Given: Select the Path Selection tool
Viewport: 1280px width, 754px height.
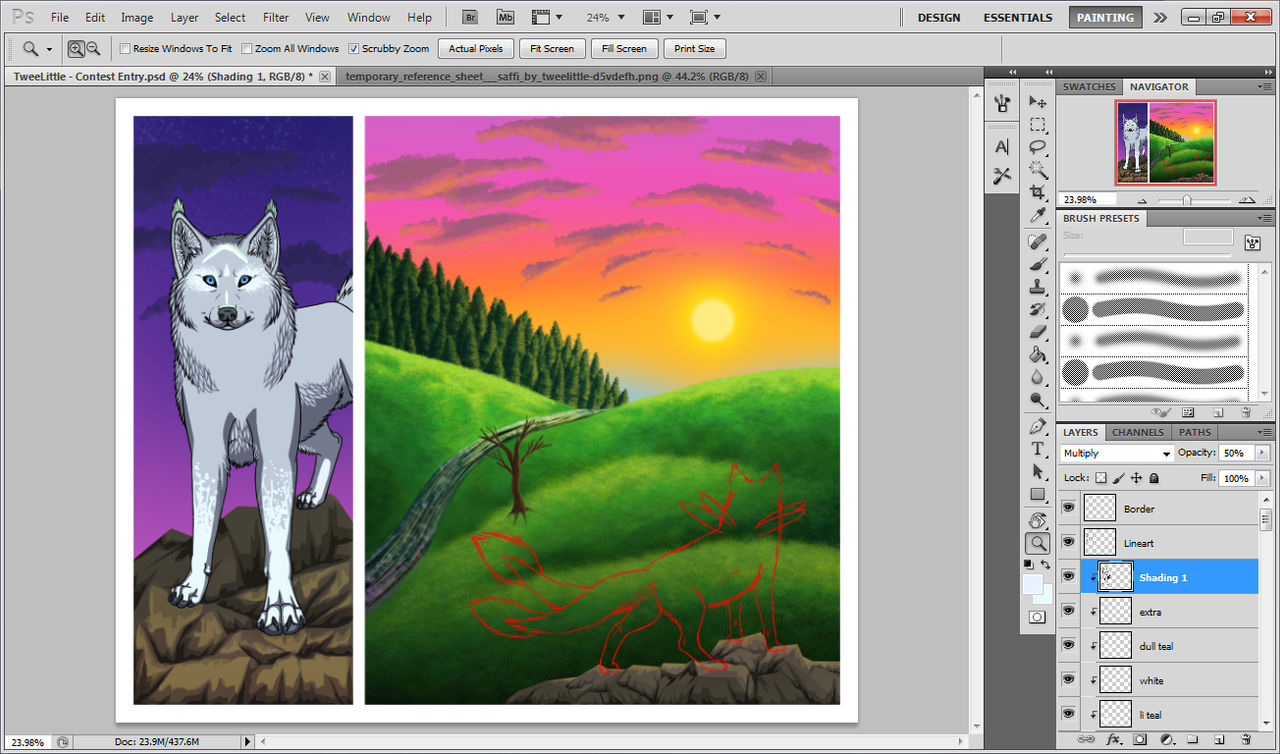Looking at the screenshot, I should (x=1038, y=471).
